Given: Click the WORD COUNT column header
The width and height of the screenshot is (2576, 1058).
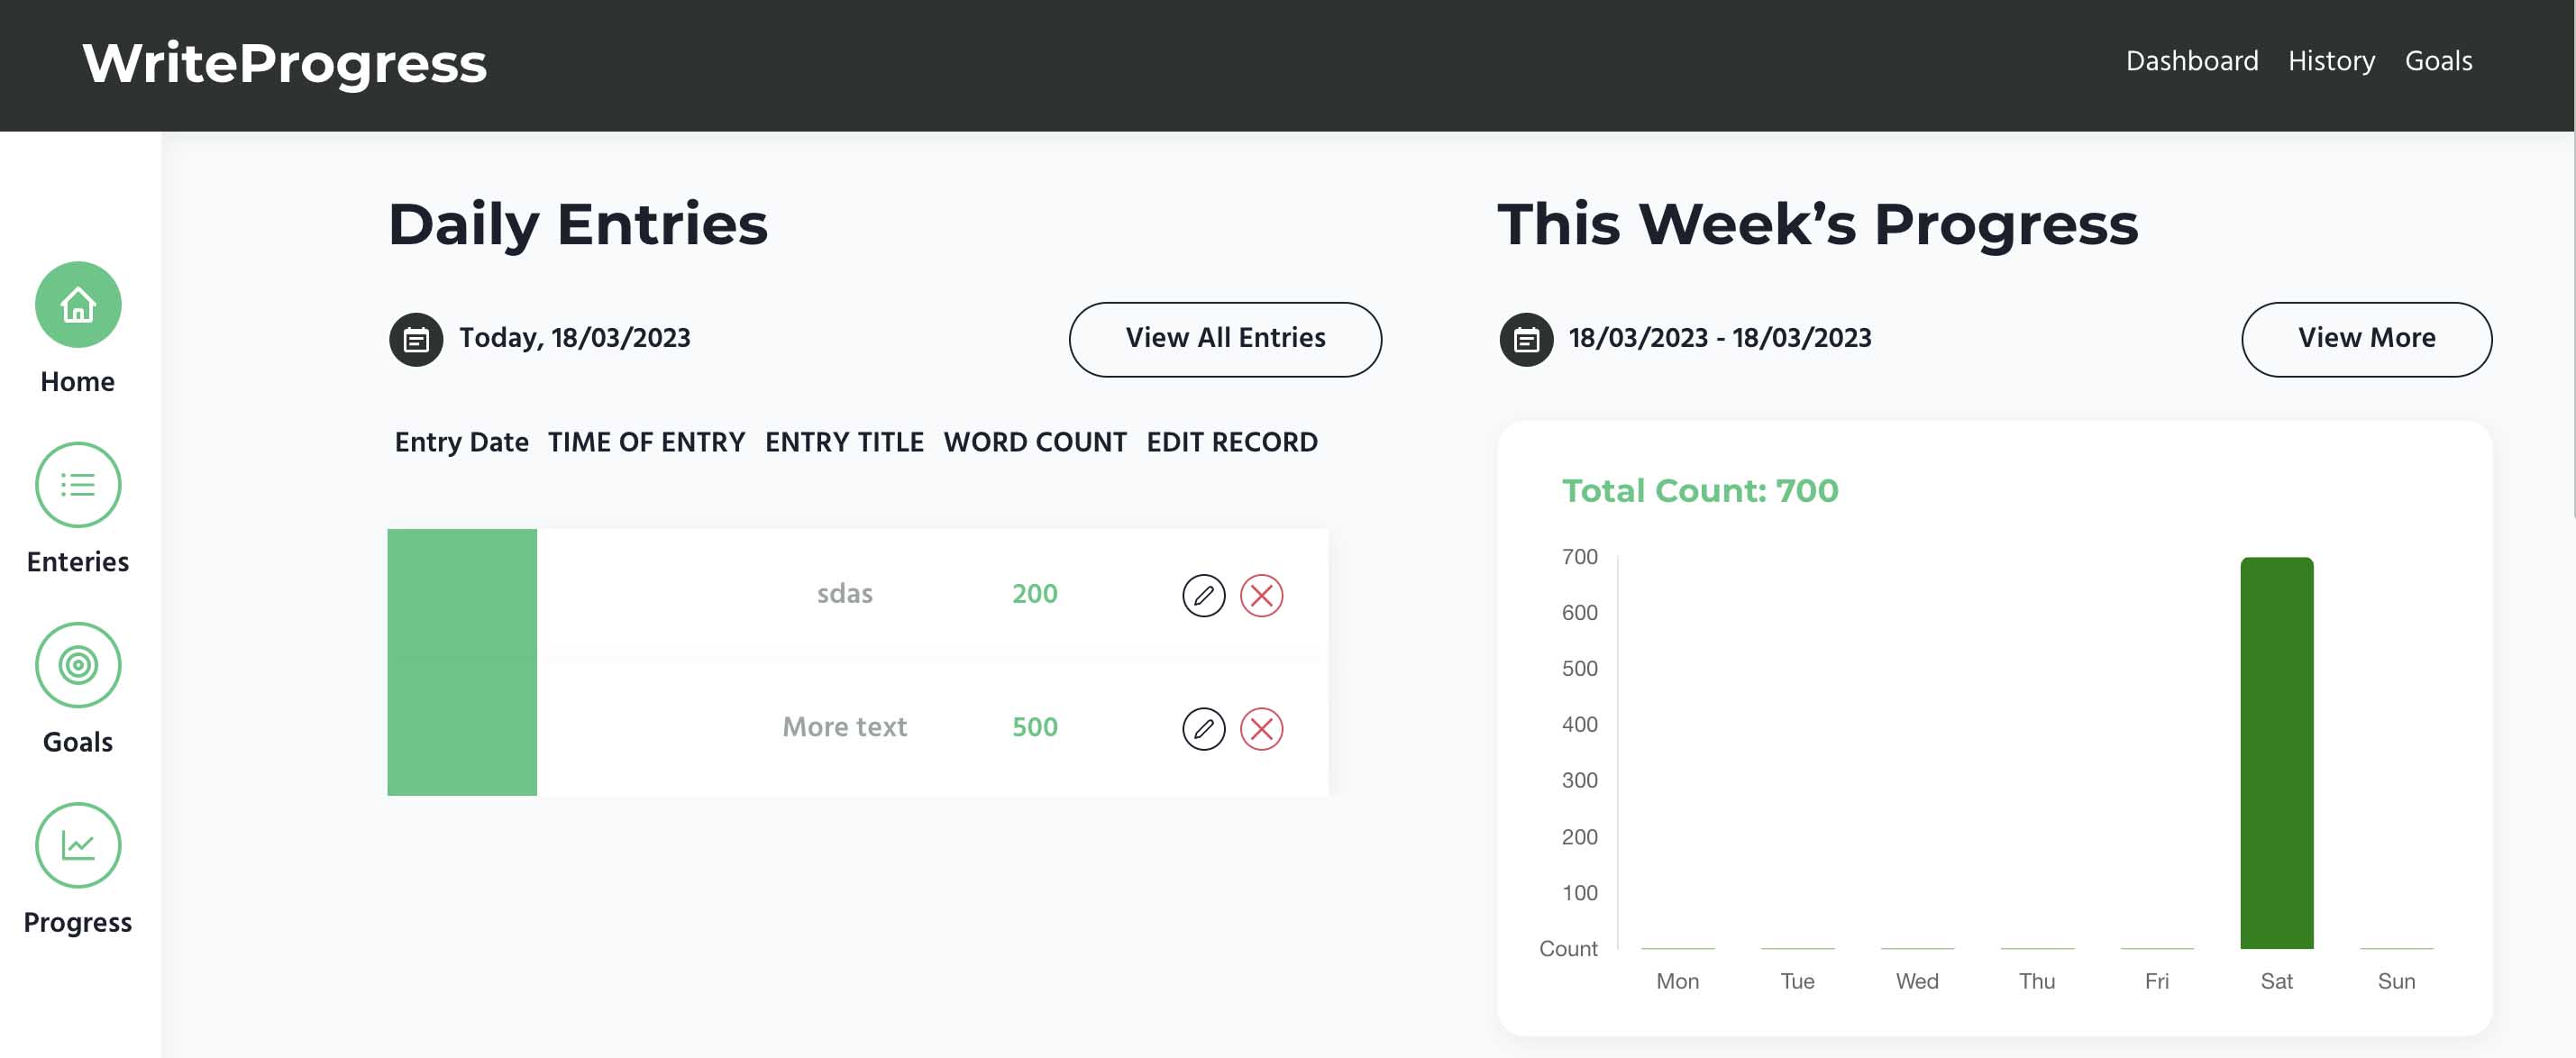Looking at the screenshot, I should click(1035, 442).
